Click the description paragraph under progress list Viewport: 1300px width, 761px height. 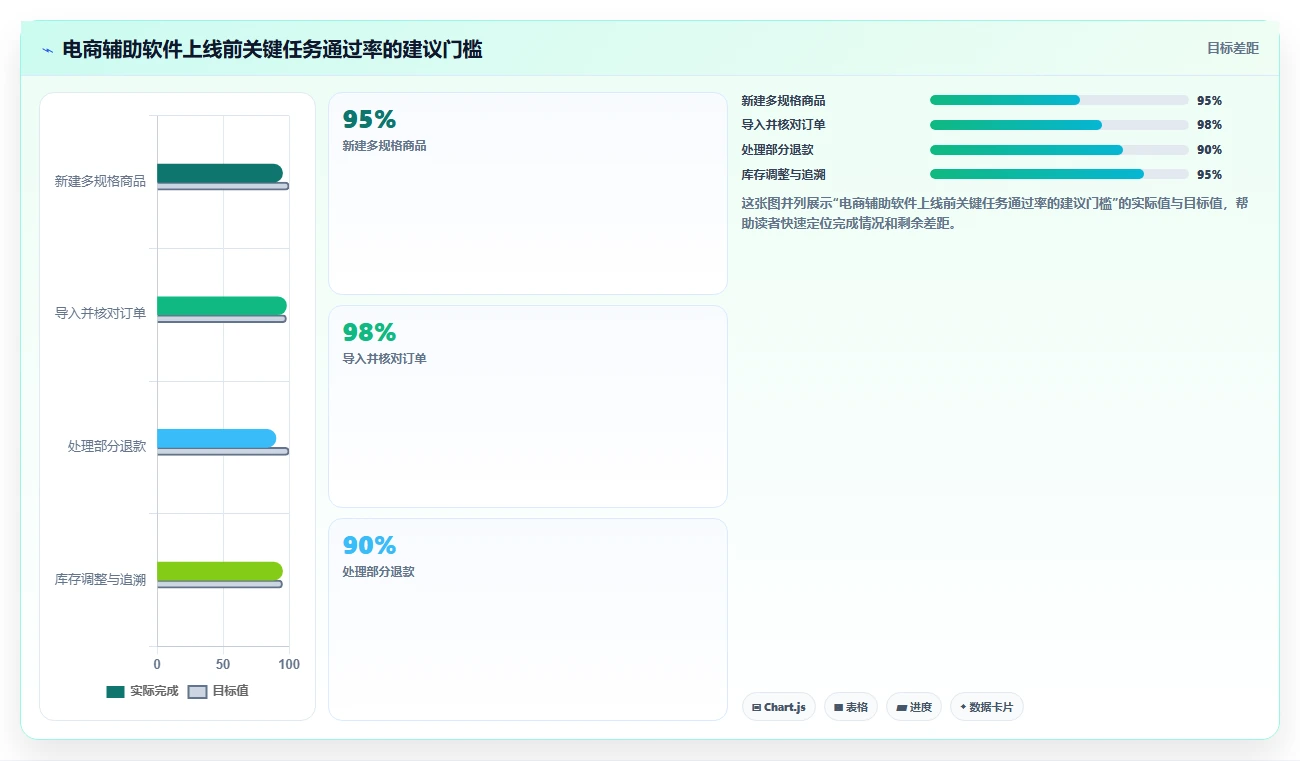point(995,213)
